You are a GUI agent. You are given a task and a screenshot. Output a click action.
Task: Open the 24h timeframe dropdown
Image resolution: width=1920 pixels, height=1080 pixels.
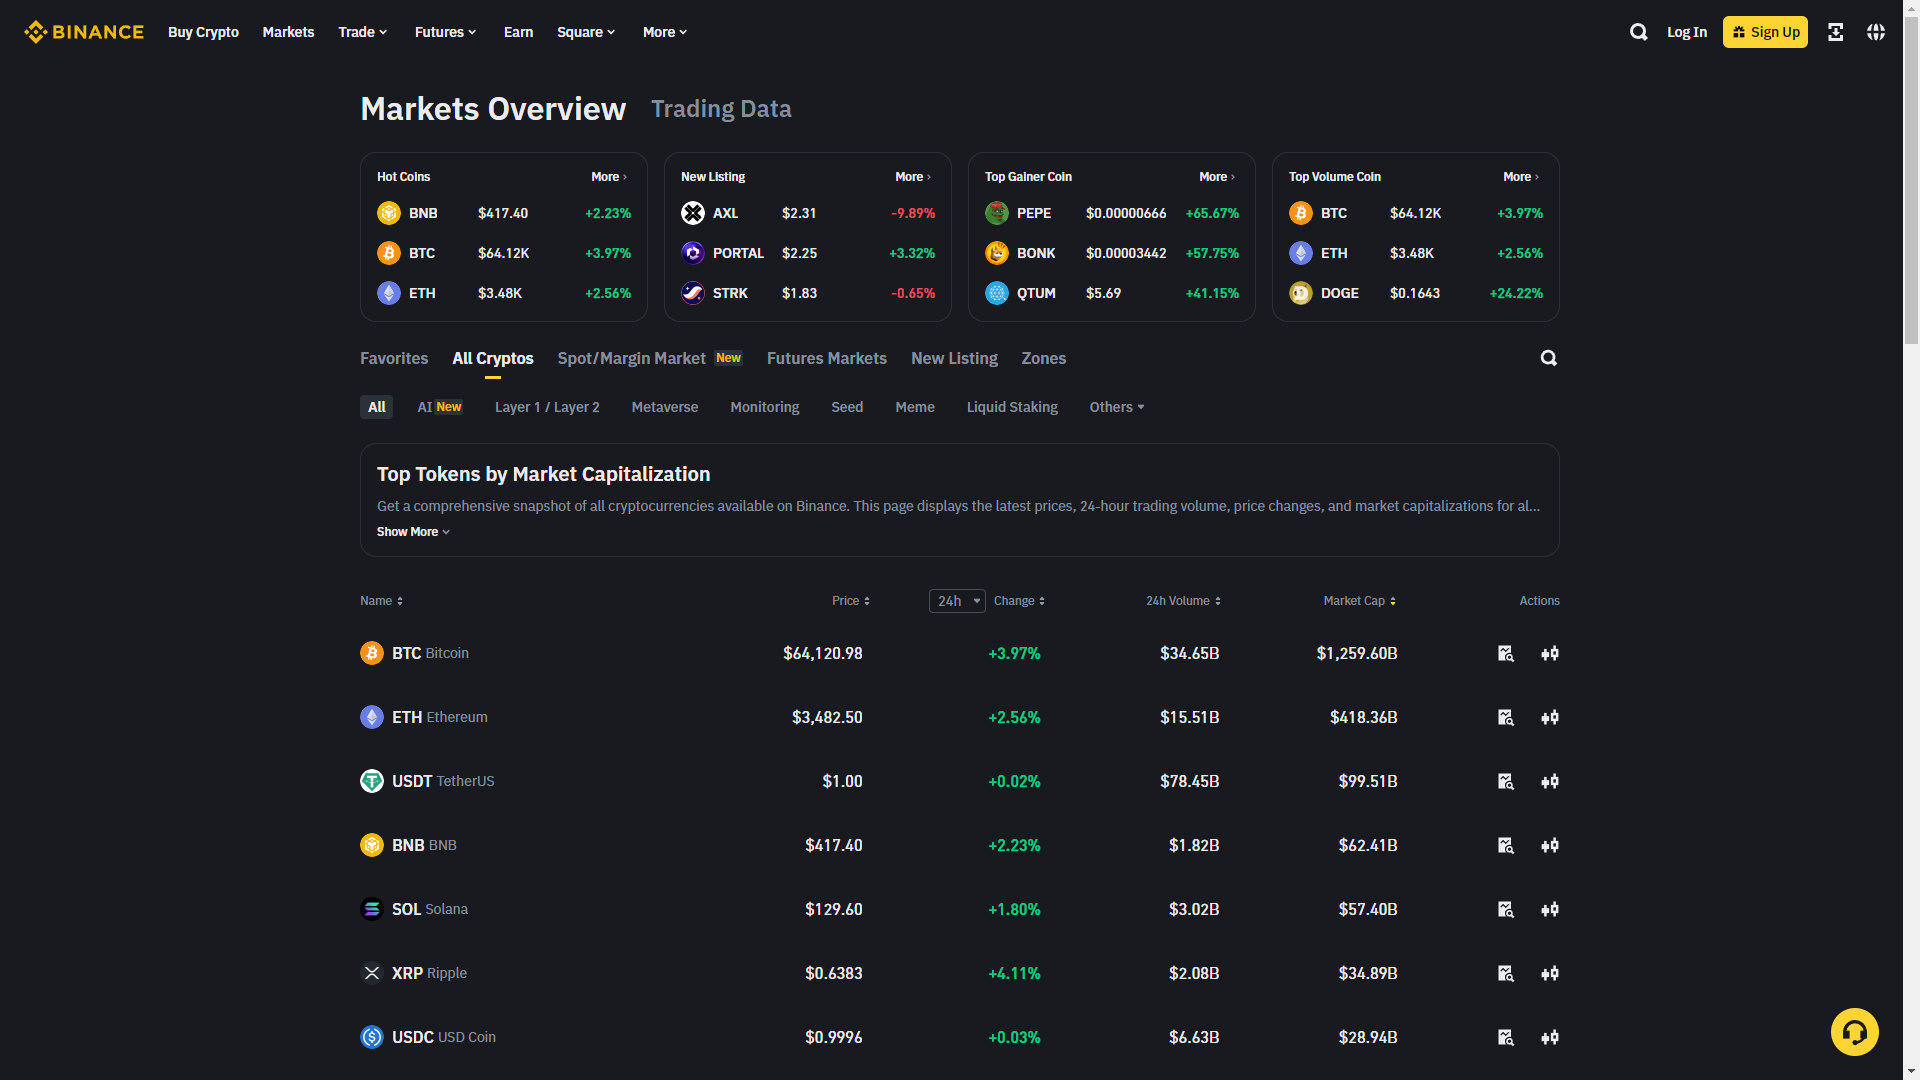957,601
